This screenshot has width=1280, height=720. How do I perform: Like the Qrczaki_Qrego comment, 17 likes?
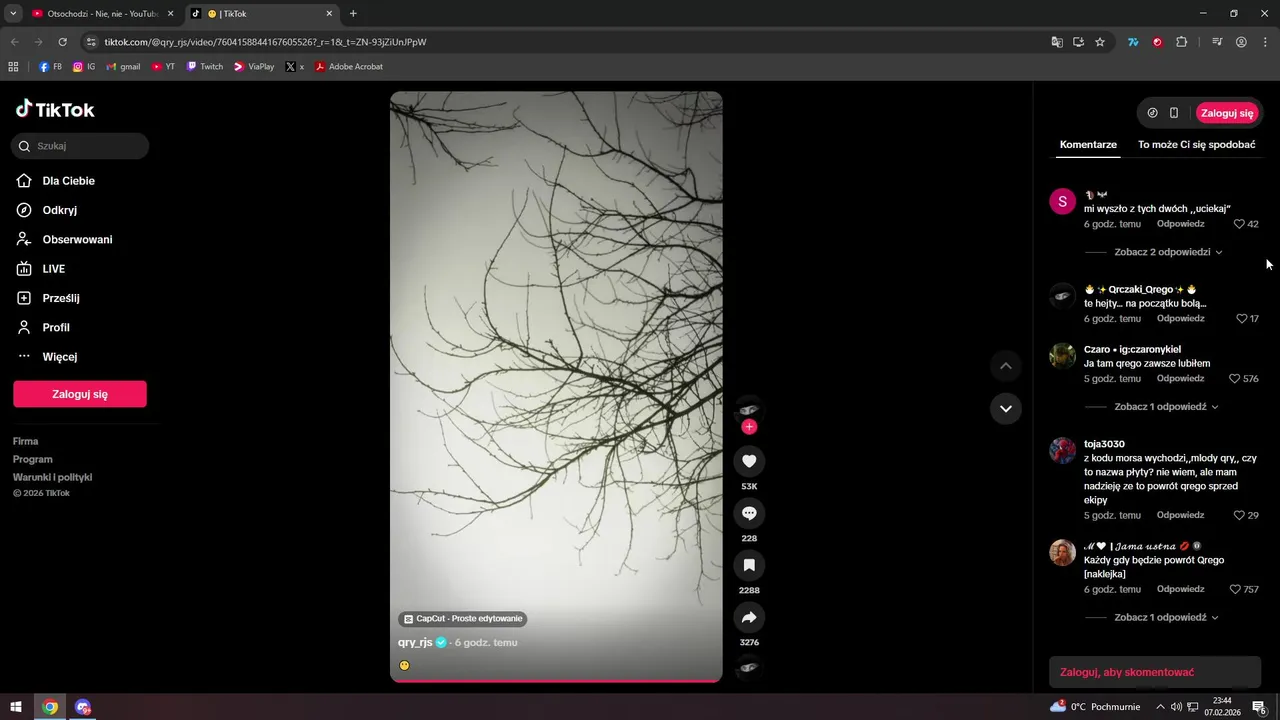(1242, 318)
